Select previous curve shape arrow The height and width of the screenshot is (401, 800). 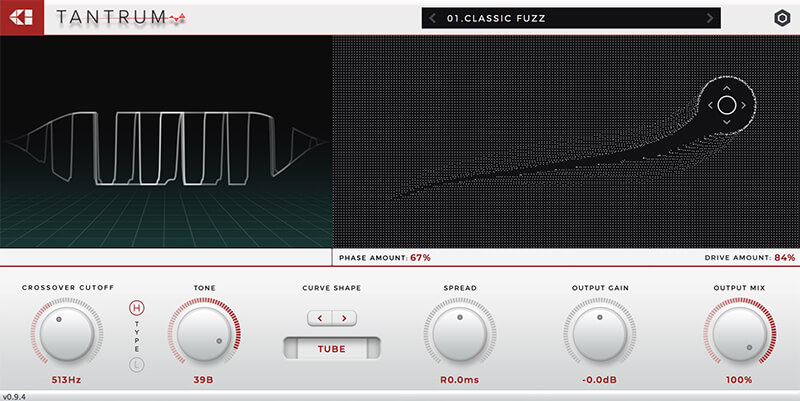320,318
